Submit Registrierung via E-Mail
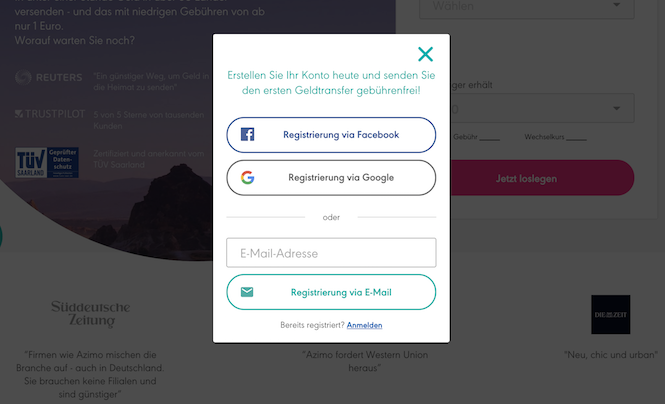665x404 pixels. click(331, 292)
